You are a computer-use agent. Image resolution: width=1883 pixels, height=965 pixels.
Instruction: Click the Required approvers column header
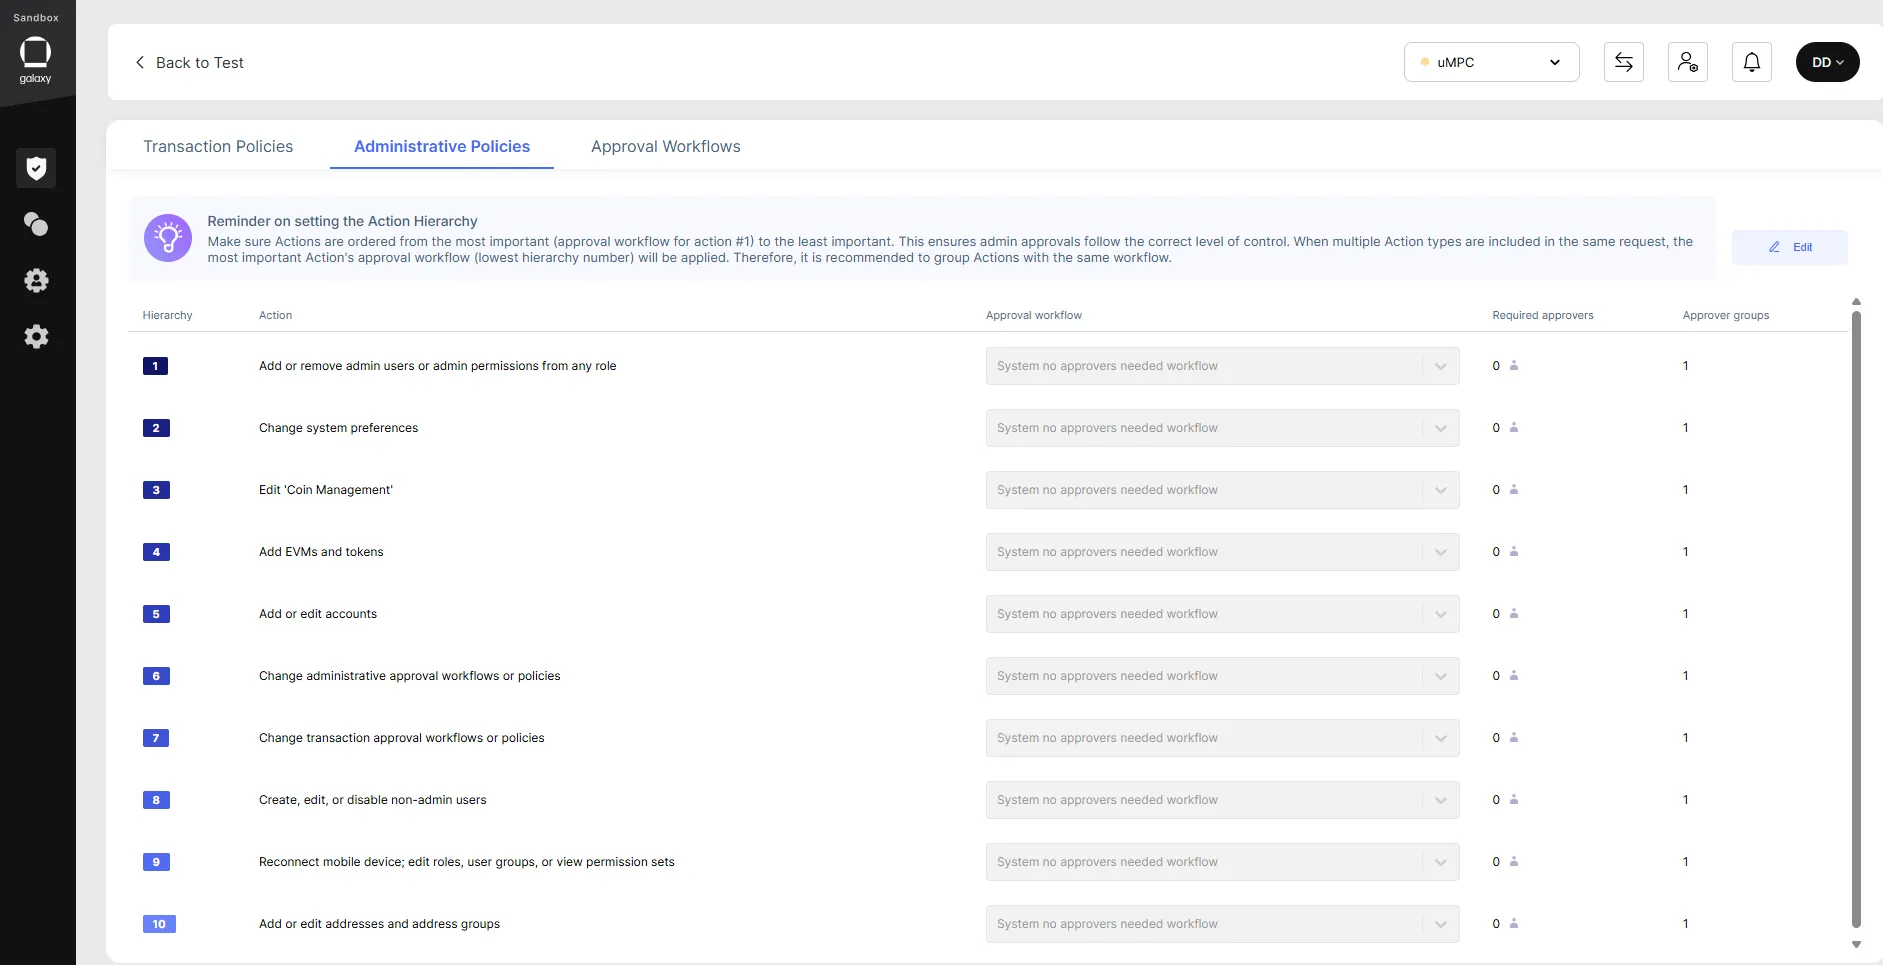[1543, 315]
